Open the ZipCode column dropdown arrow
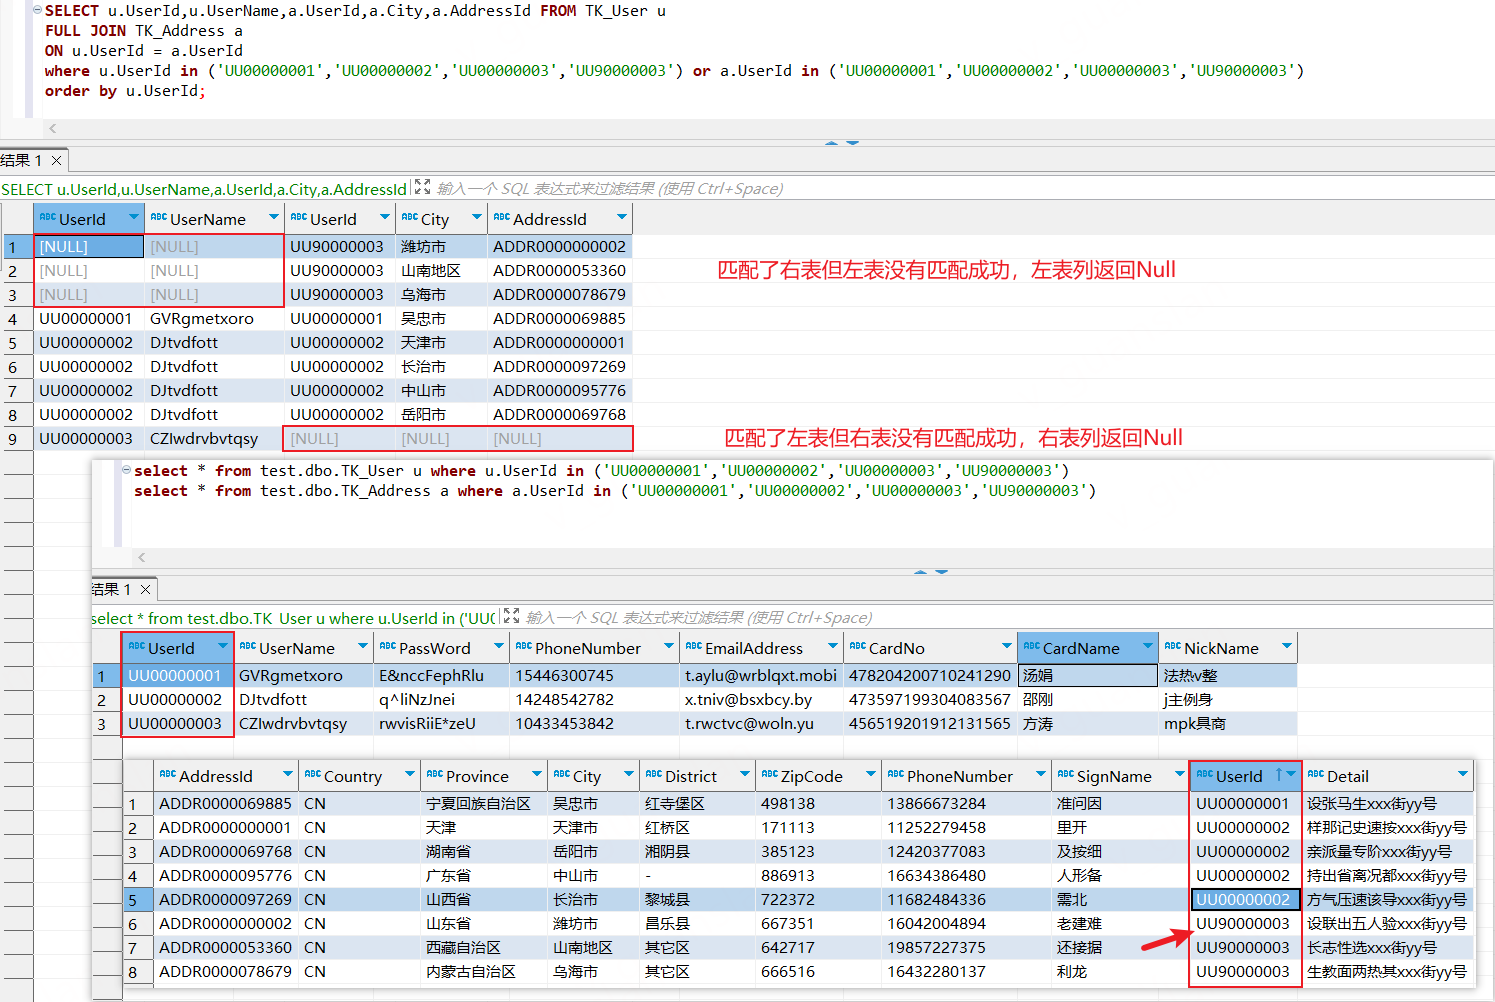 tap(870, 775)
